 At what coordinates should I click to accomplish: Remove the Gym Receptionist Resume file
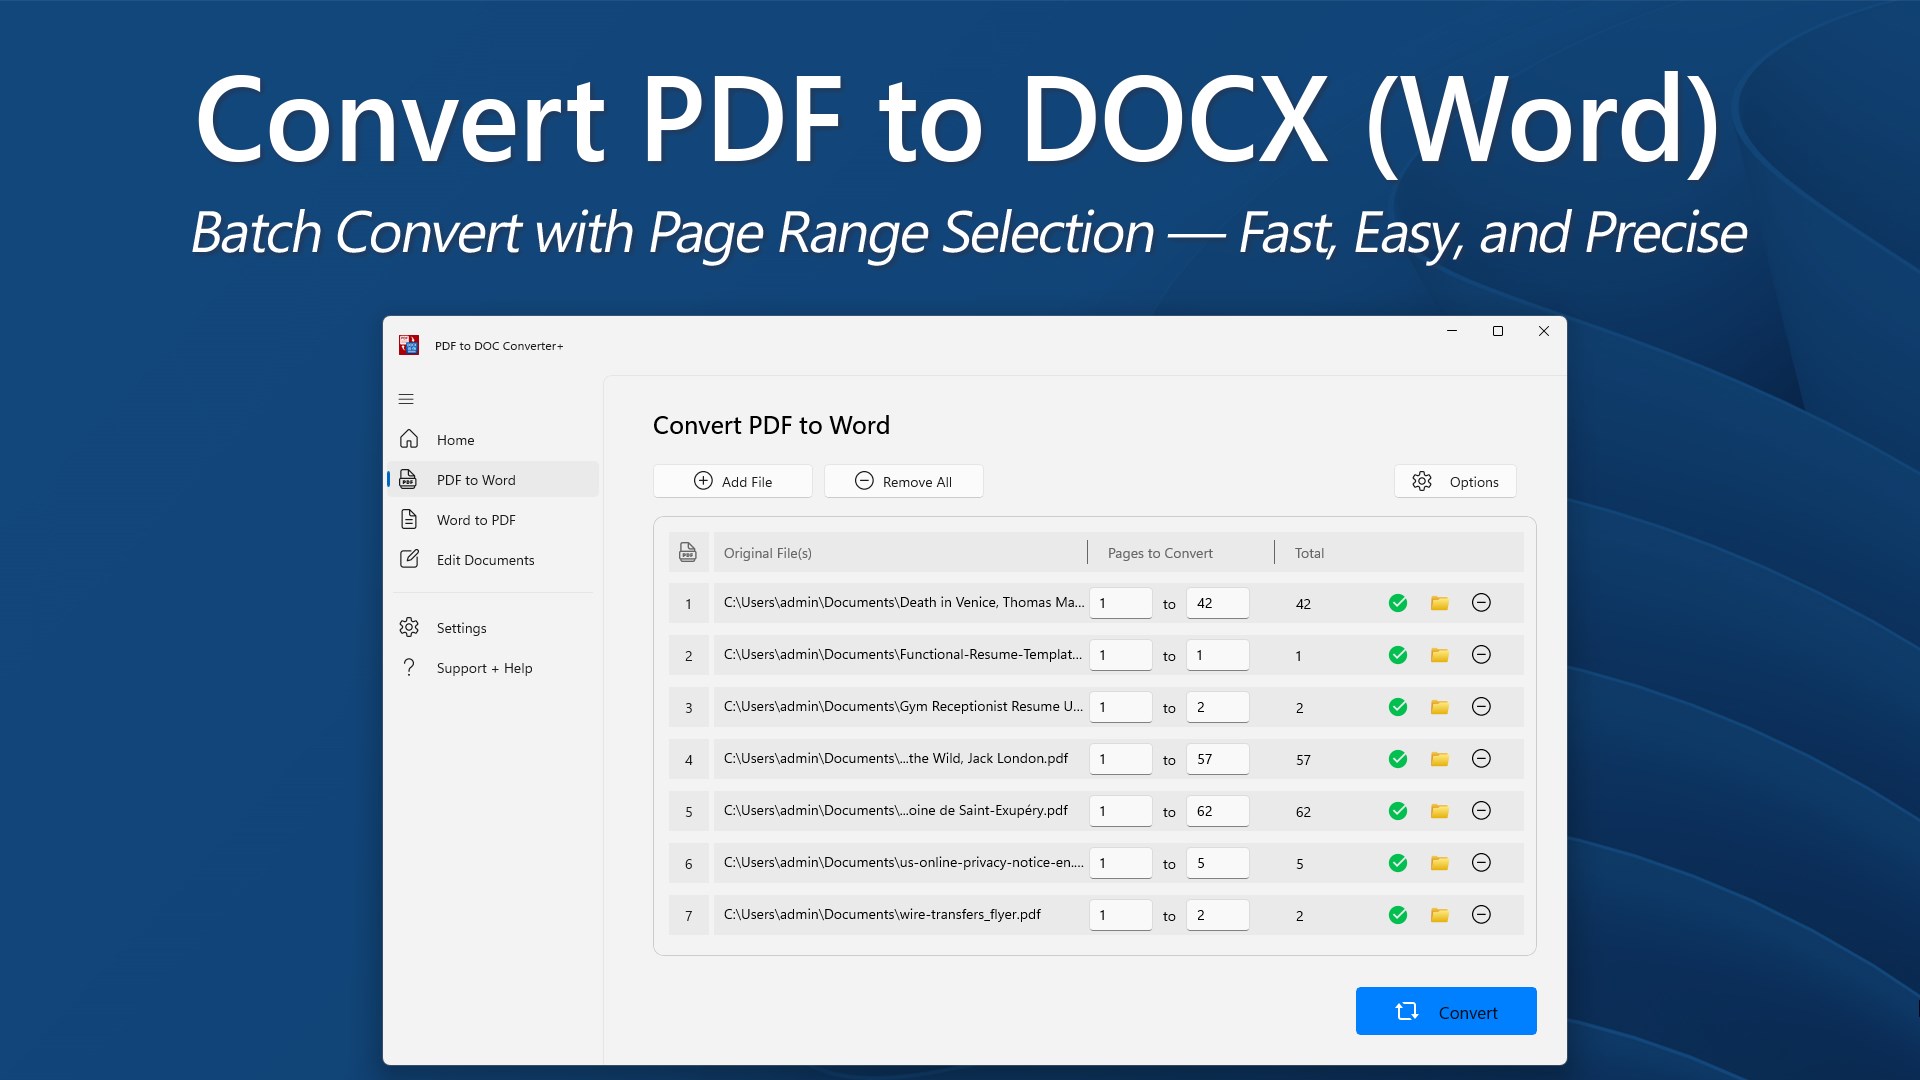[1481, 707]
